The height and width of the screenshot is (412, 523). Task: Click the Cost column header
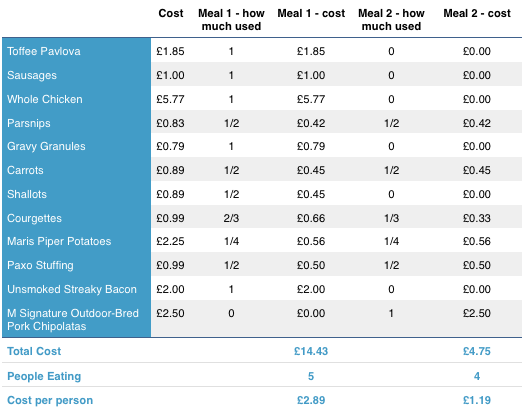pyautogui.click(x=171, y=13)
